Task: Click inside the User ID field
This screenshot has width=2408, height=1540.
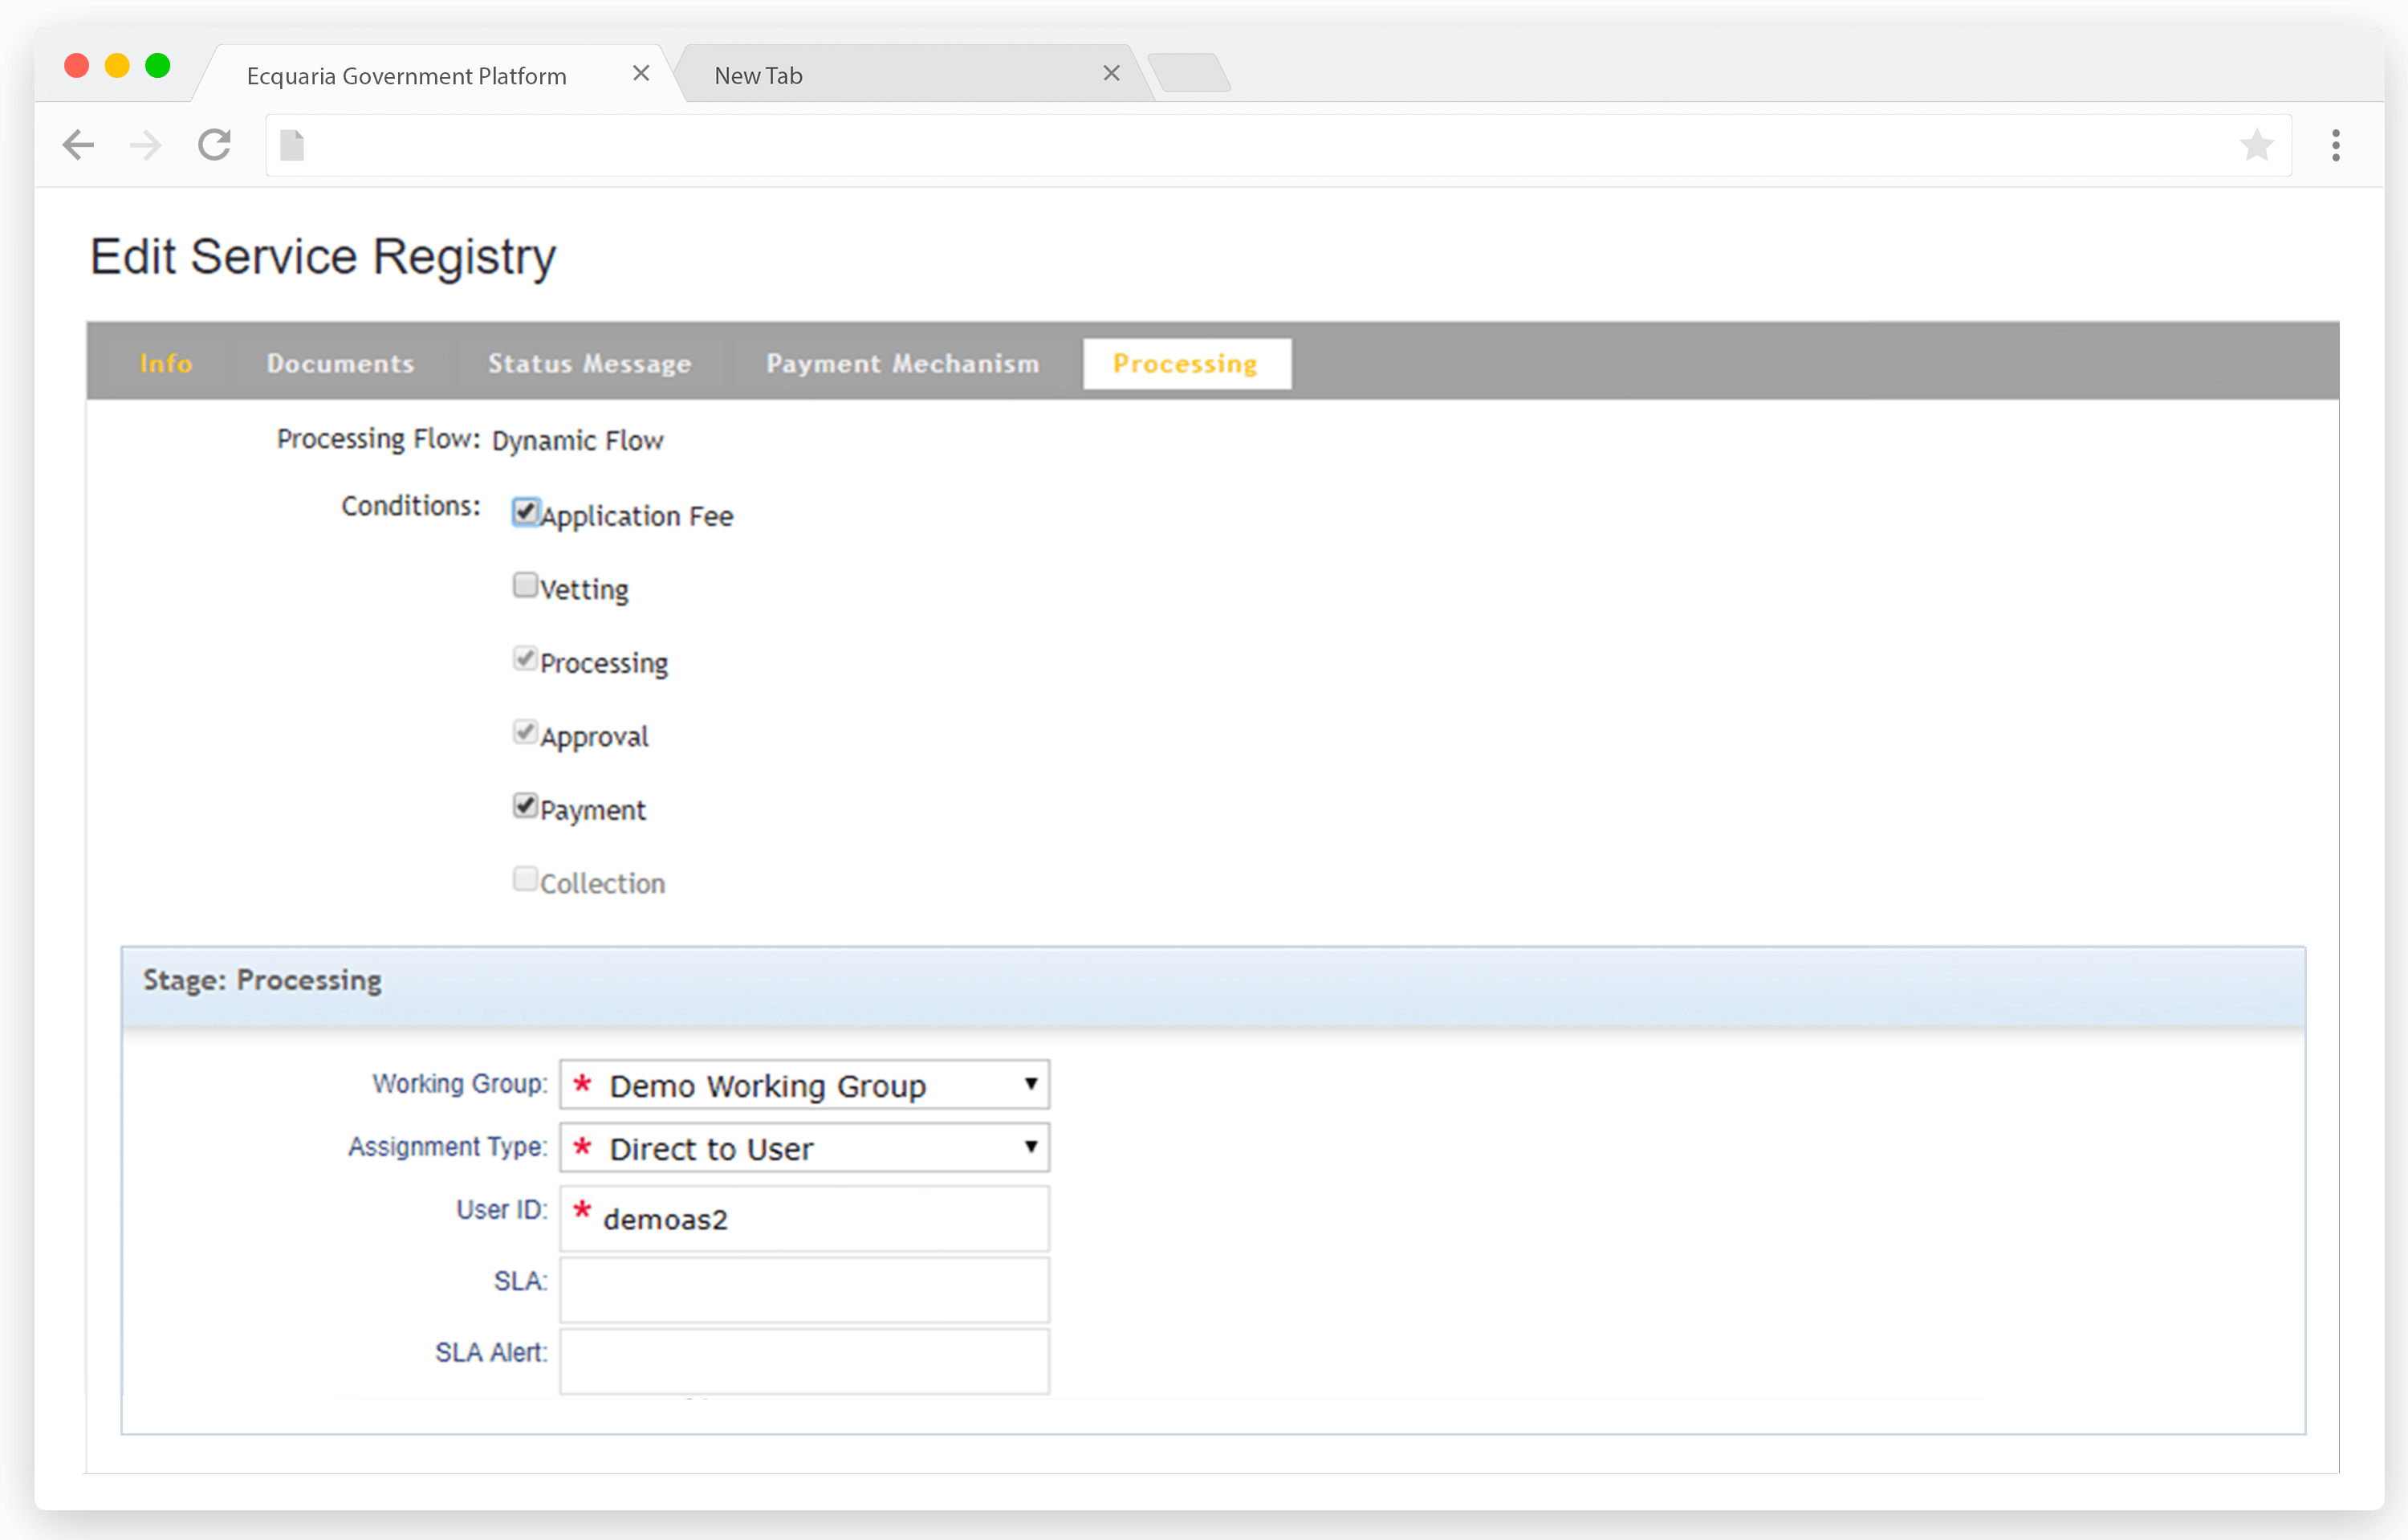Action: [x=803, y=1218]
